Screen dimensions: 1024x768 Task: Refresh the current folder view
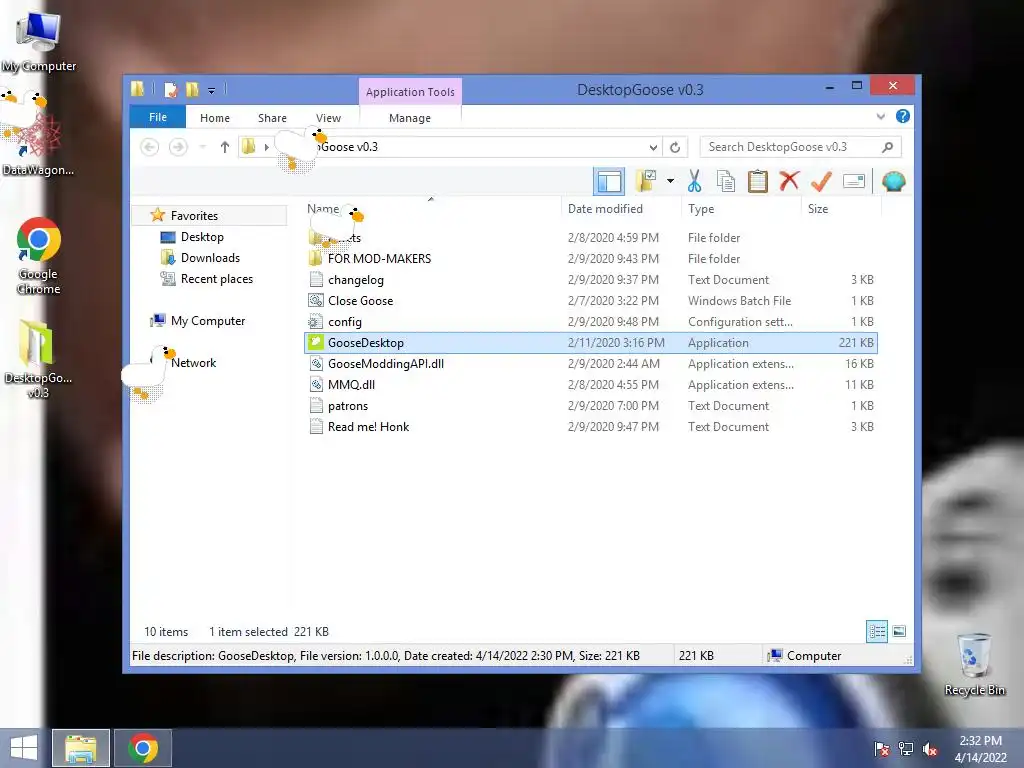point(675,147)
